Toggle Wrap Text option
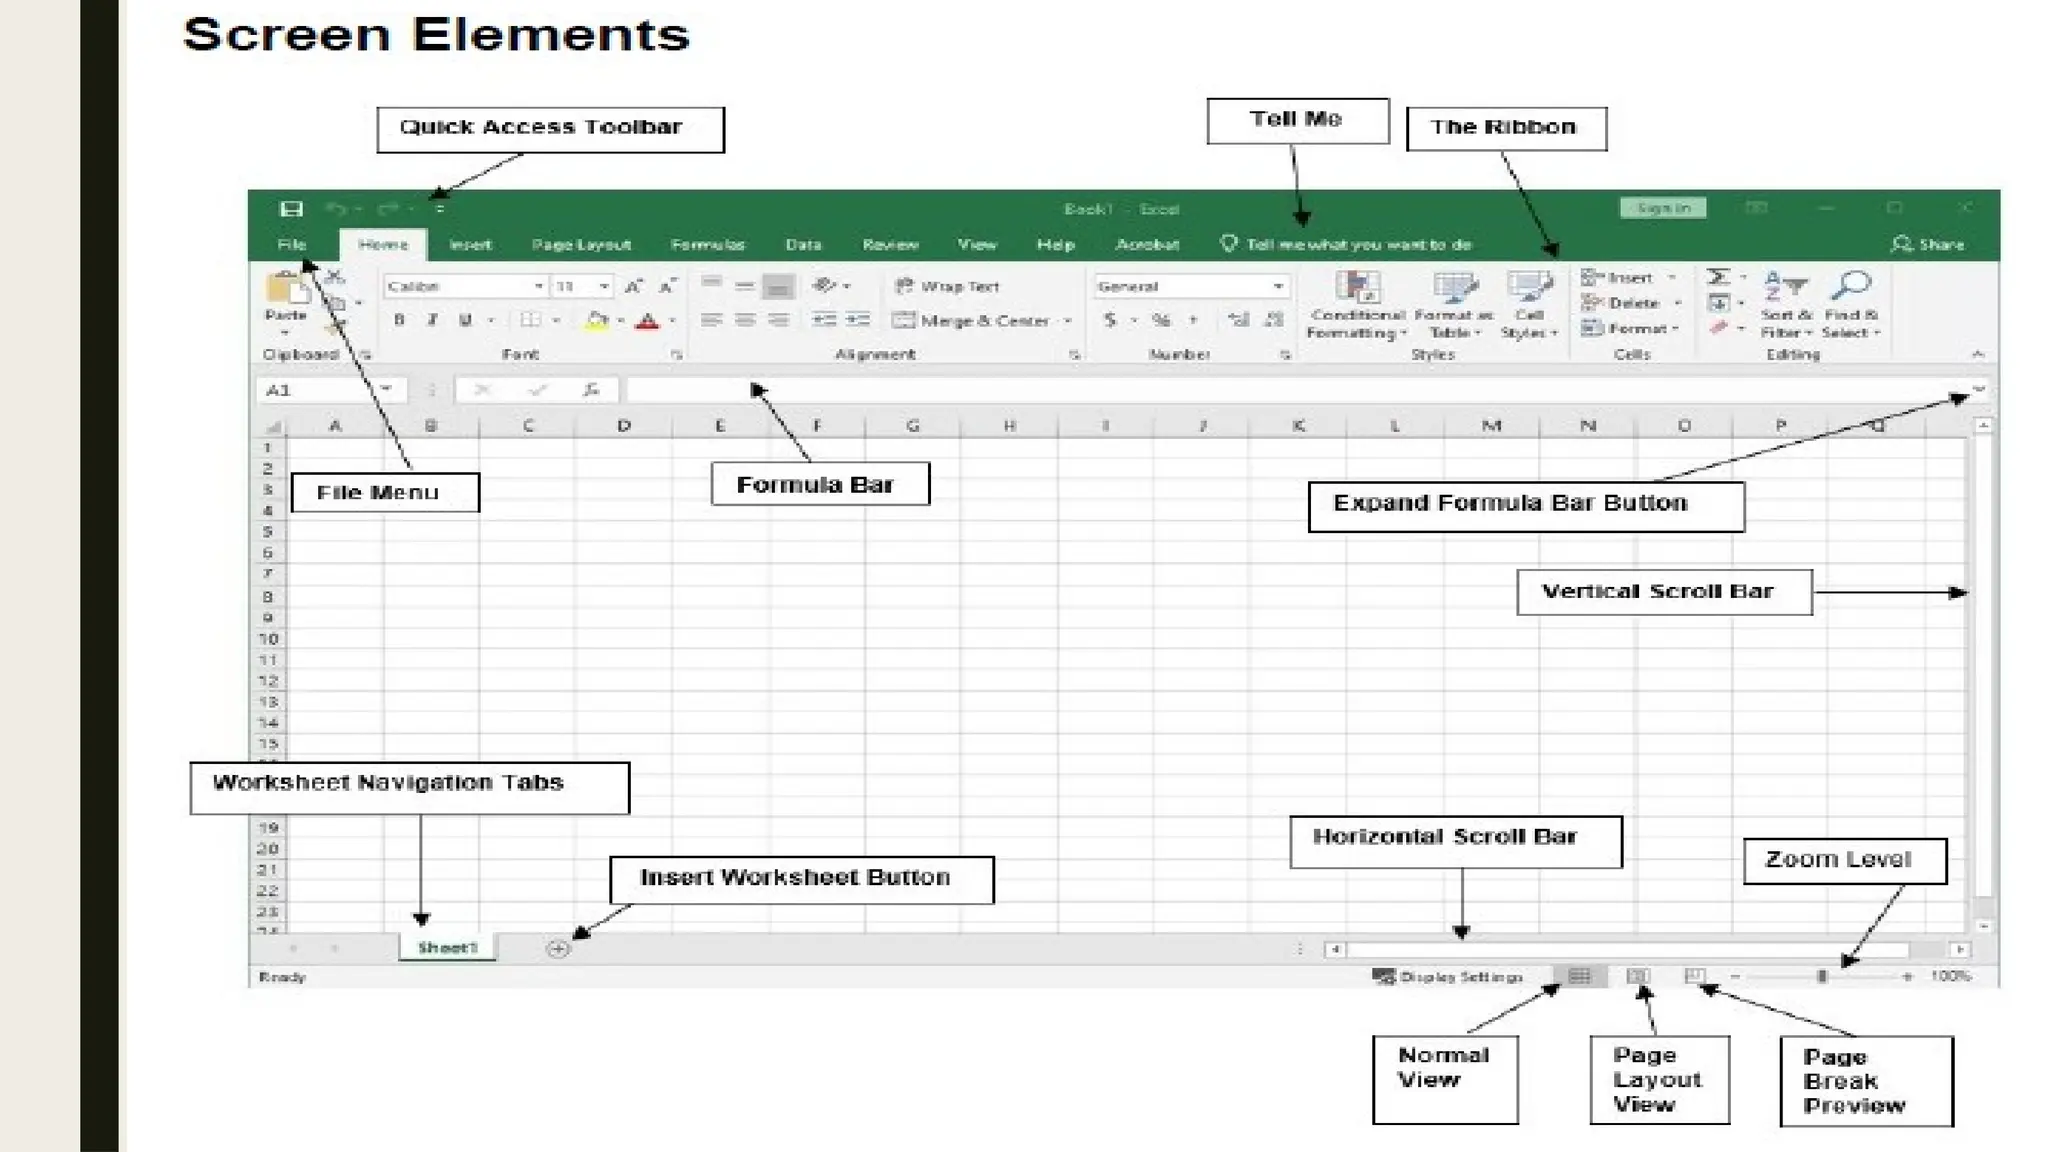The width and height of the screenshot is (2048, 1152). point(947,287)
